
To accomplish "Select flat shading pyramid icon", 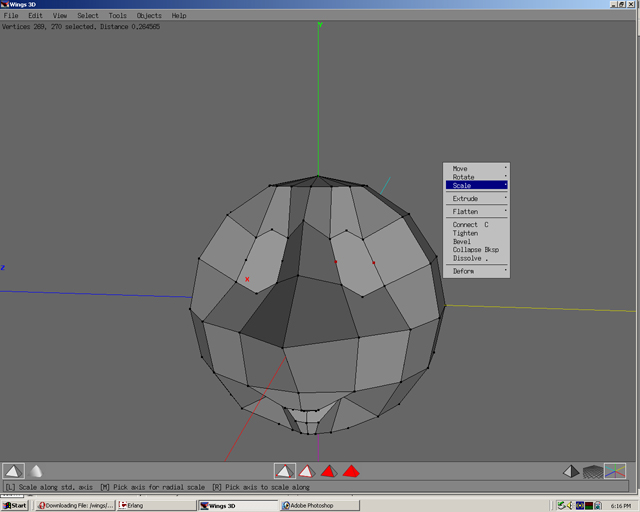I will 13,471.
